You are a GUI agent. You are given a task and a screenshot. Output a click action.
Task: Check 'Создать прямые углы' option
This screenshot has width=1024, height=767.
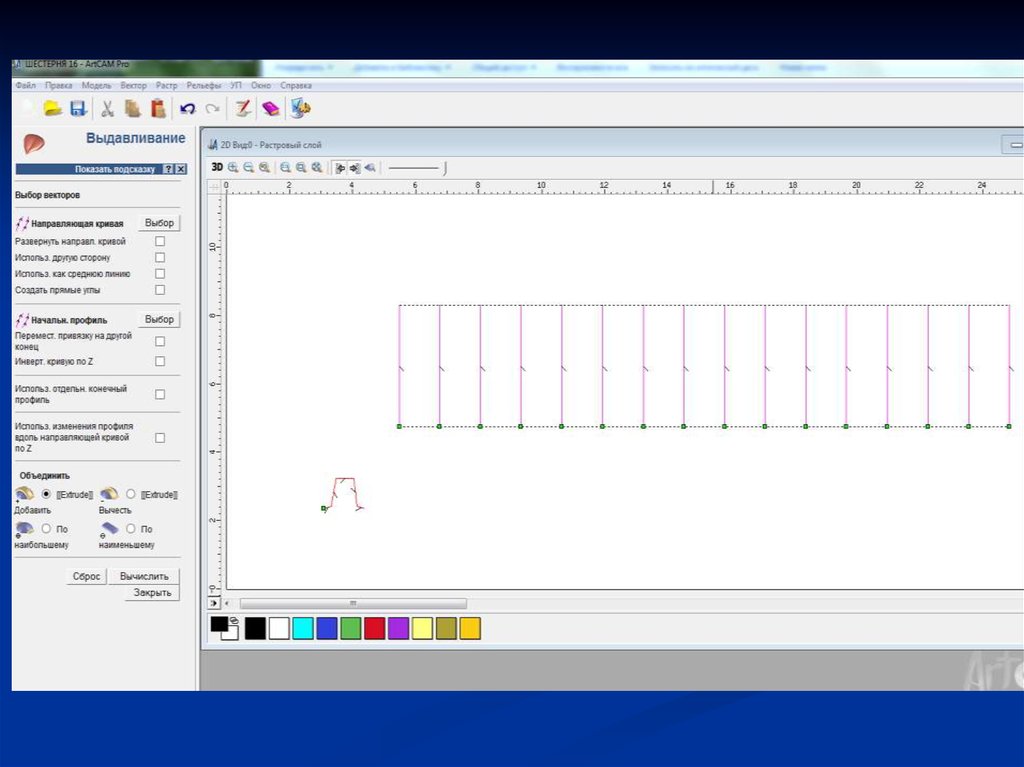[160, 290]
